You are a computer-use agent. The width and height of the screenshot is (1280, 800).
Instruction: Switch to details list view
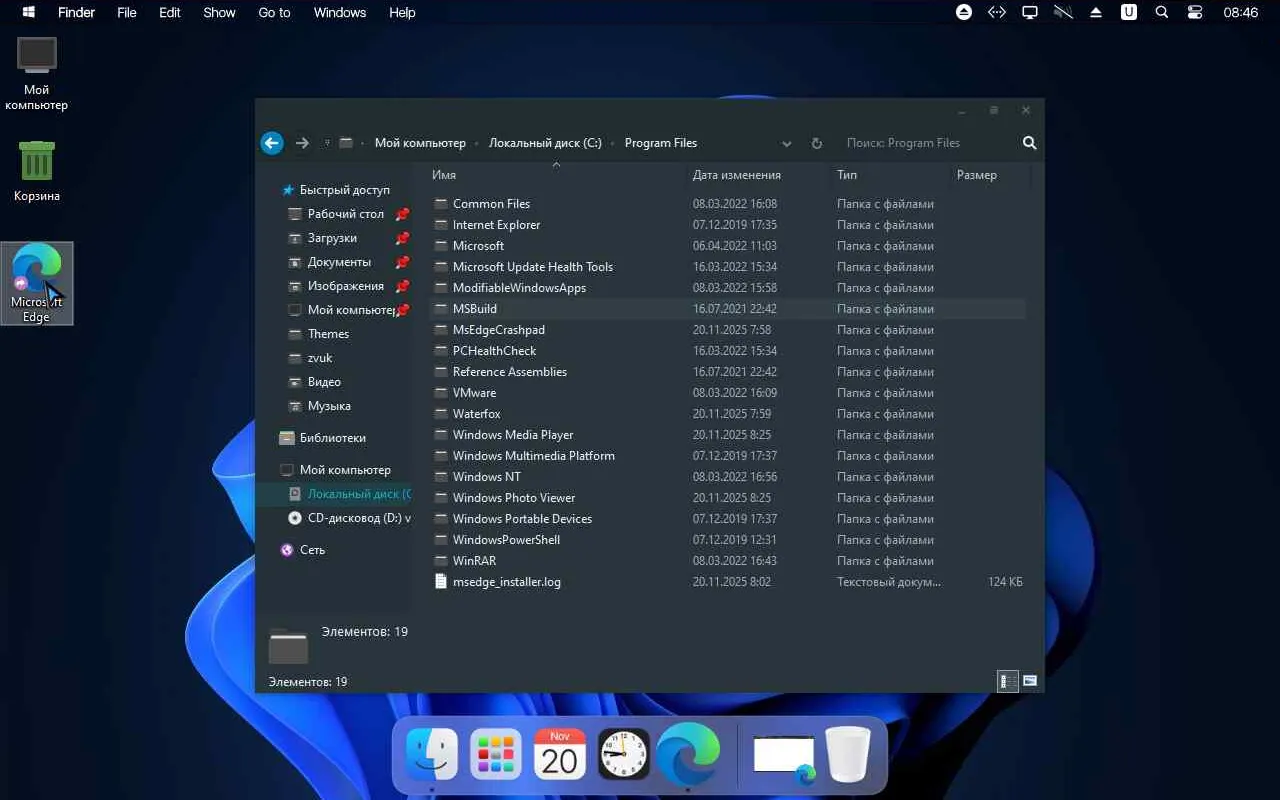(1008, 681)
